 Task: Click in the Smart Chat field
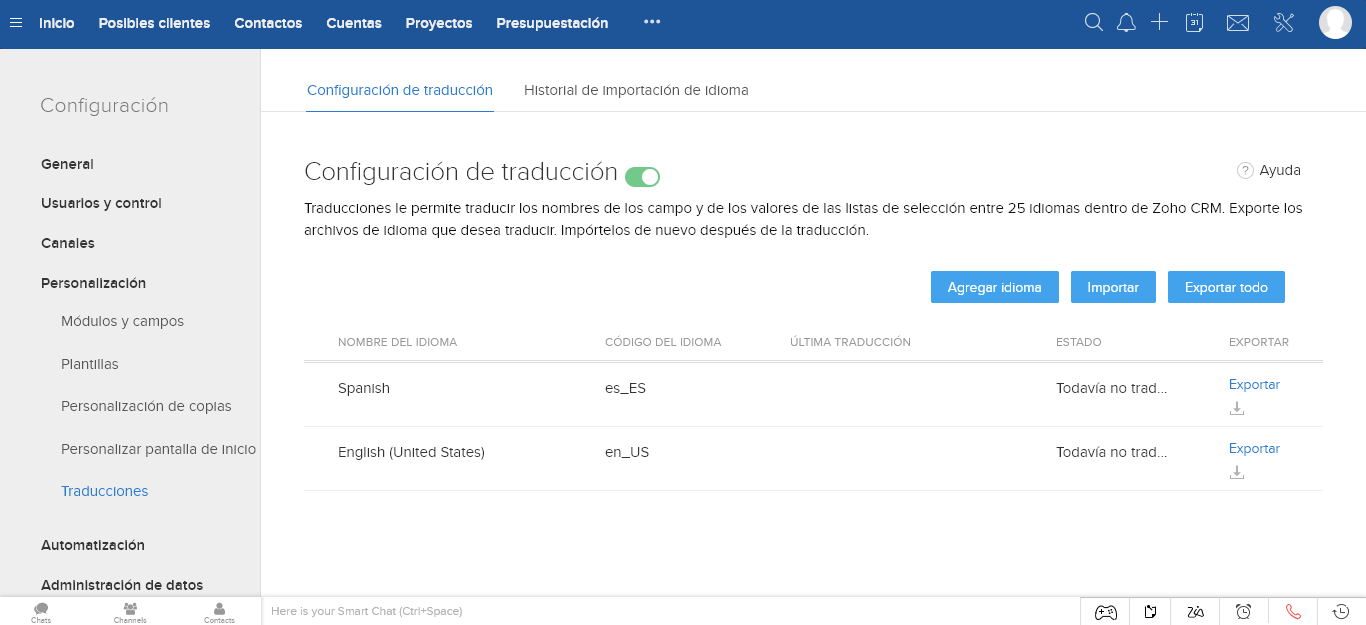[500, 611]
